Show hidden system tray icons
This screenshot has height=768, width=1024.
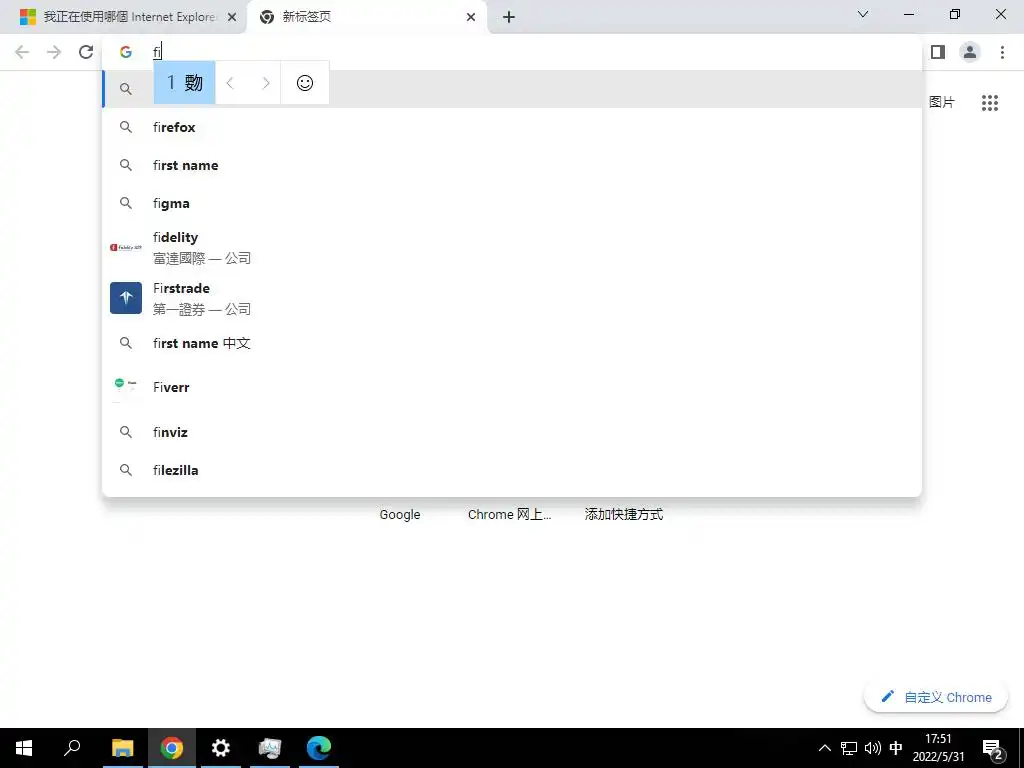pos(825,748)
